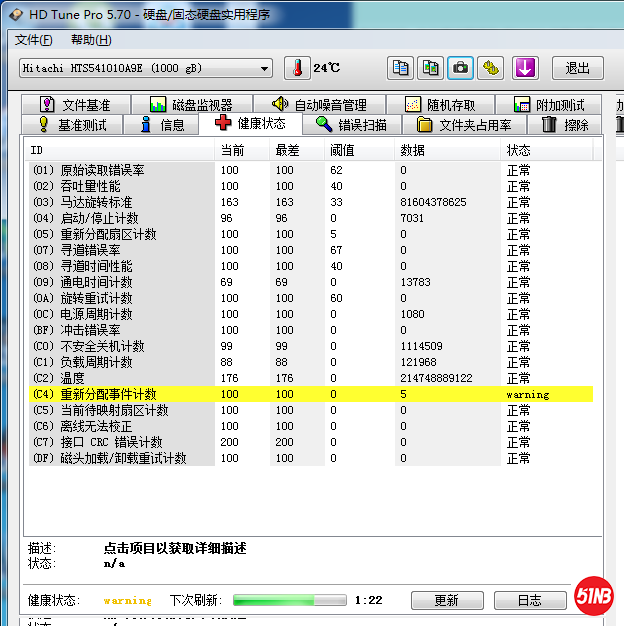Go to the 信息 tab
The width and height of the screenshot is (624, 626).
pyautogui.click(x=162, y=125)
